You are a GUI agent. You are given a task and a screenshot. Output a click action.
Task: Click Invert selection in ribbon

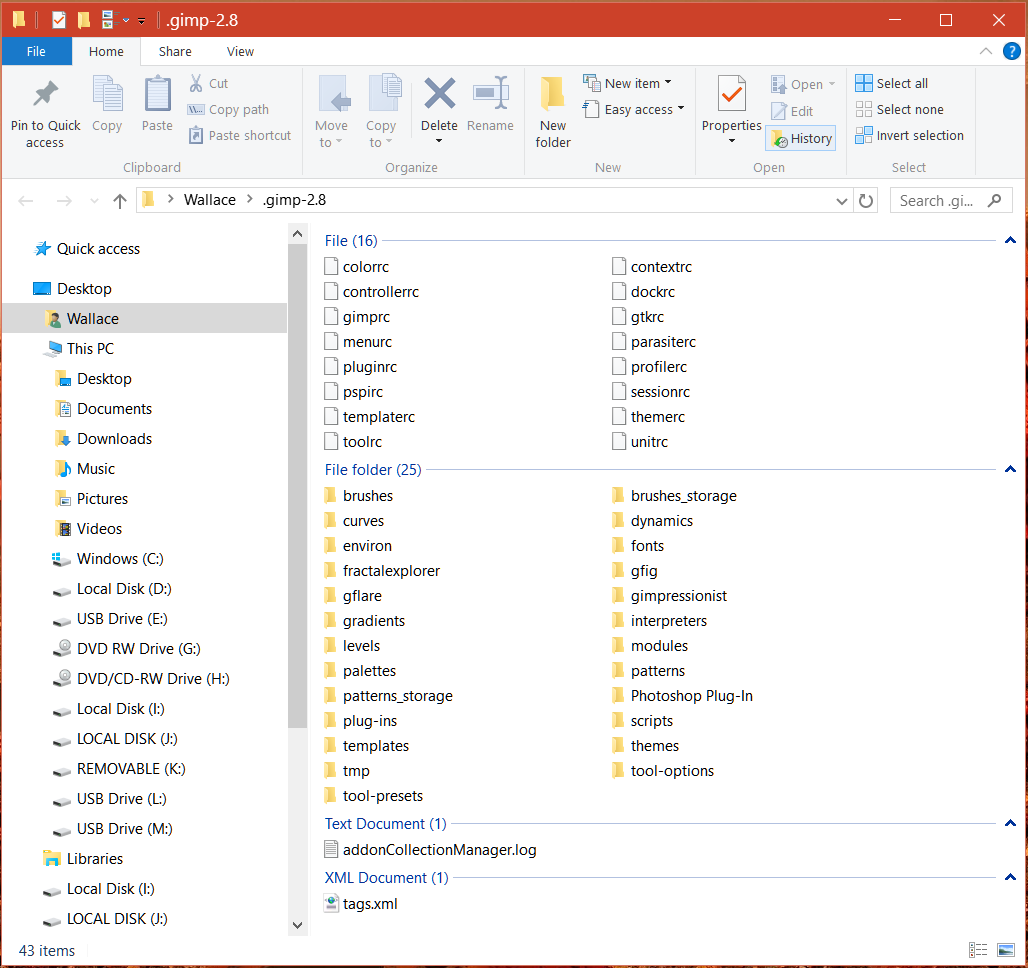(909, 135)
